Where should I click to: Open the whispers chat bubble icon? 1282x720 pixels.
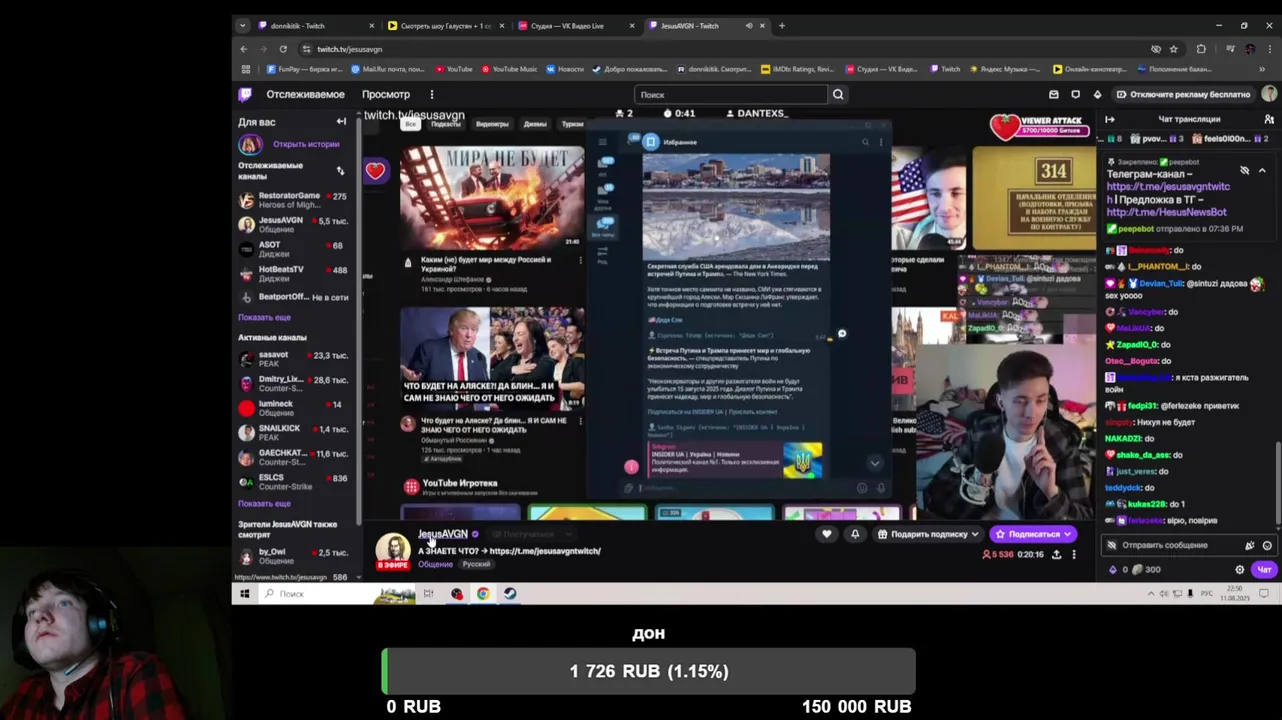(x=1076, y=94)
